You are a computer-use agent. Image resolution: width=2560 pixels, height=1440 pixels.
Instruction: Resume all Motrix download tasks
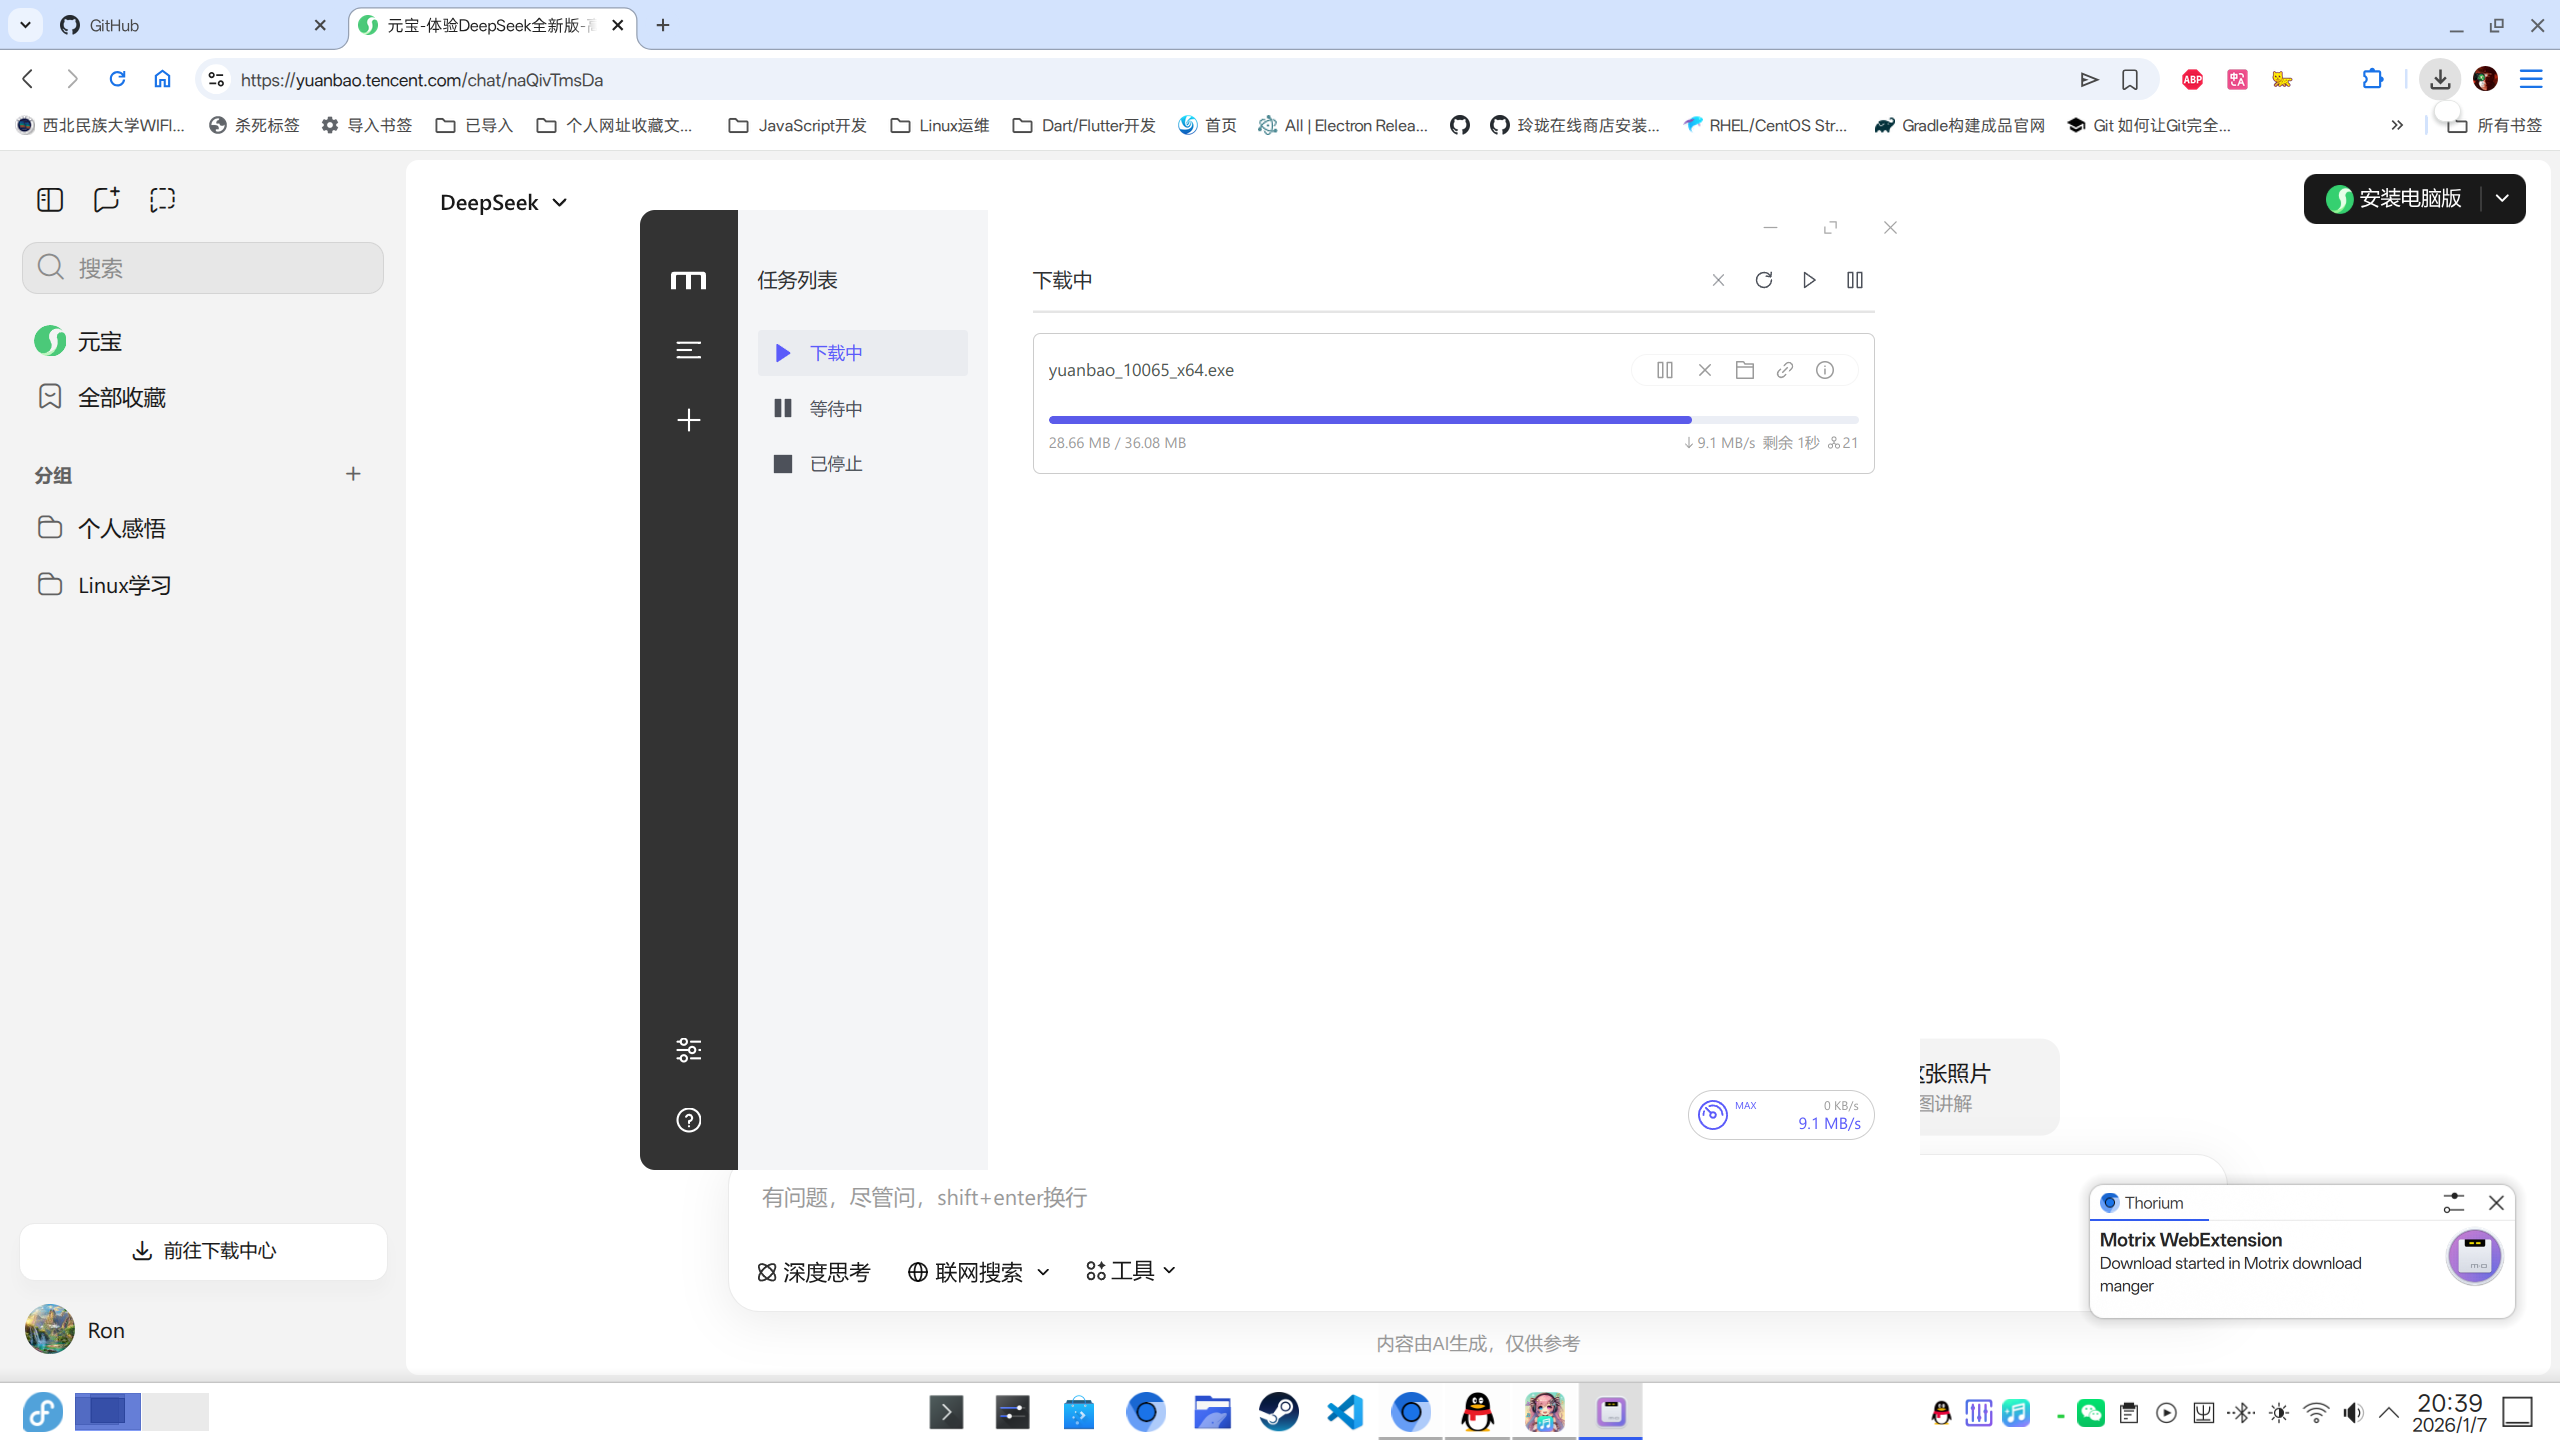[x=1809, y=280]
